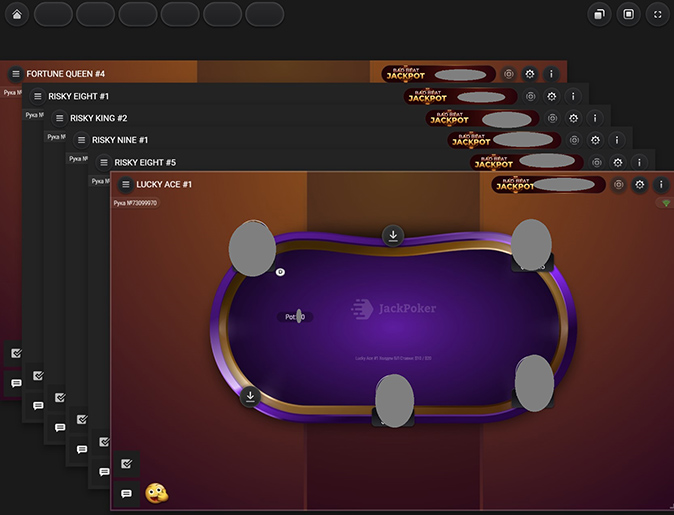Toggle pre-action checkbox in Risky Eight #5
The height and width of the screenshot is (515, 674).
[104, 442]
